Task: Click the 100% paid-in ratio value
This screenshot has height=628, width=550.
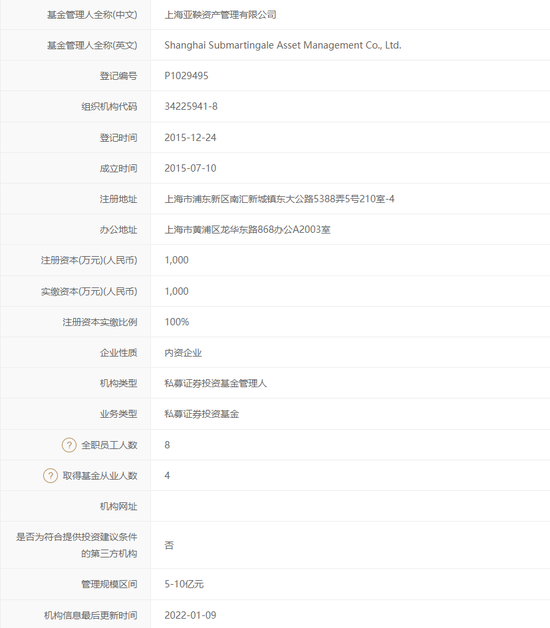Action: coord(177,322)
